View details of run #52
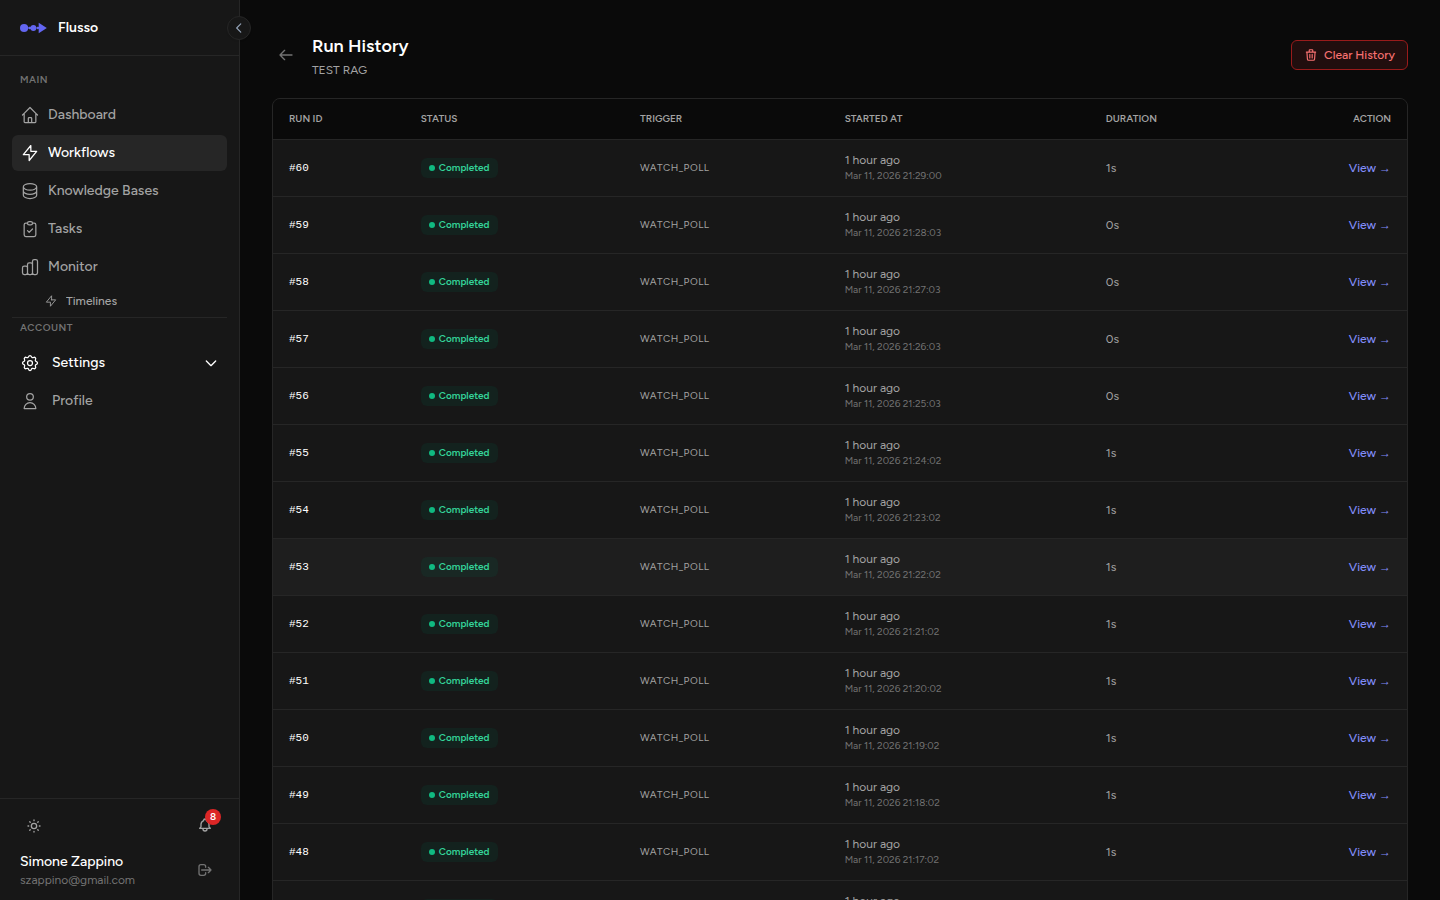The image size is (1440, 900). (x=1368, y=624)
